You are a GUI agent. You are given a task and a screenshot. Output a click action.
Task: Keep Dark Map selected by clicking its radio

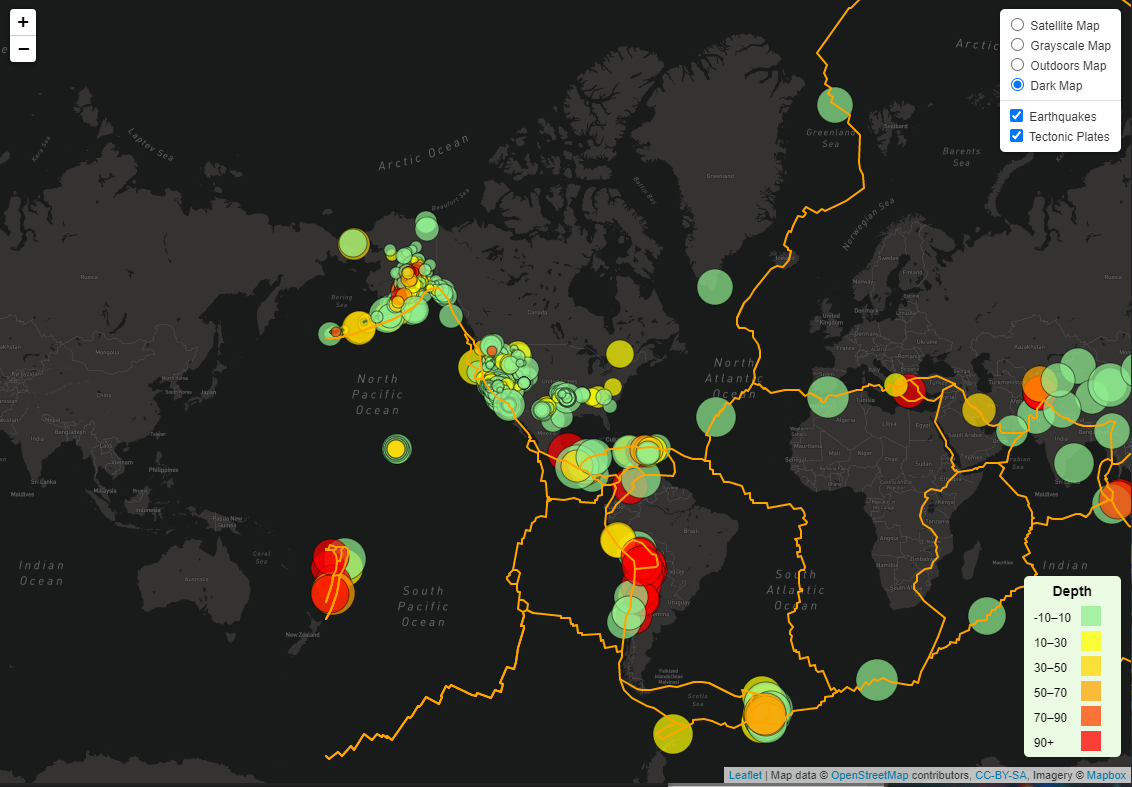pos(1017,85)
